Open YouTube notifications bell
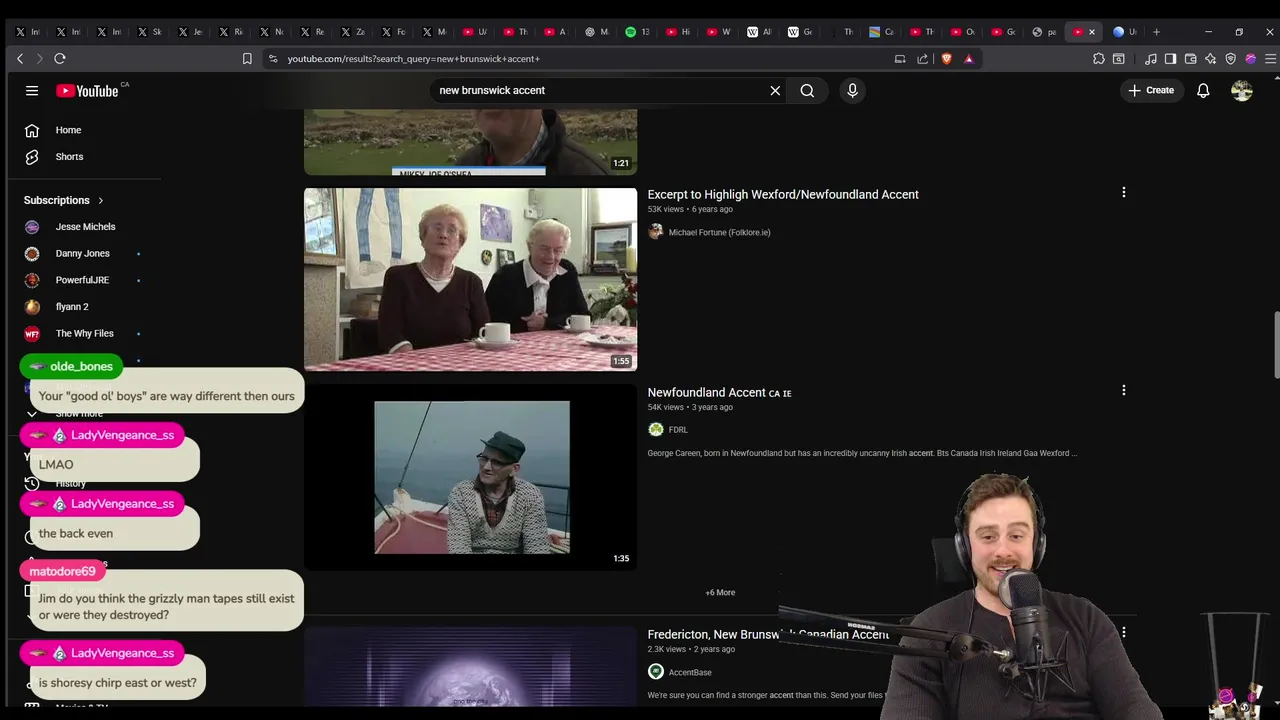This screenshot has height=720, width=1280. (1203, 90)
